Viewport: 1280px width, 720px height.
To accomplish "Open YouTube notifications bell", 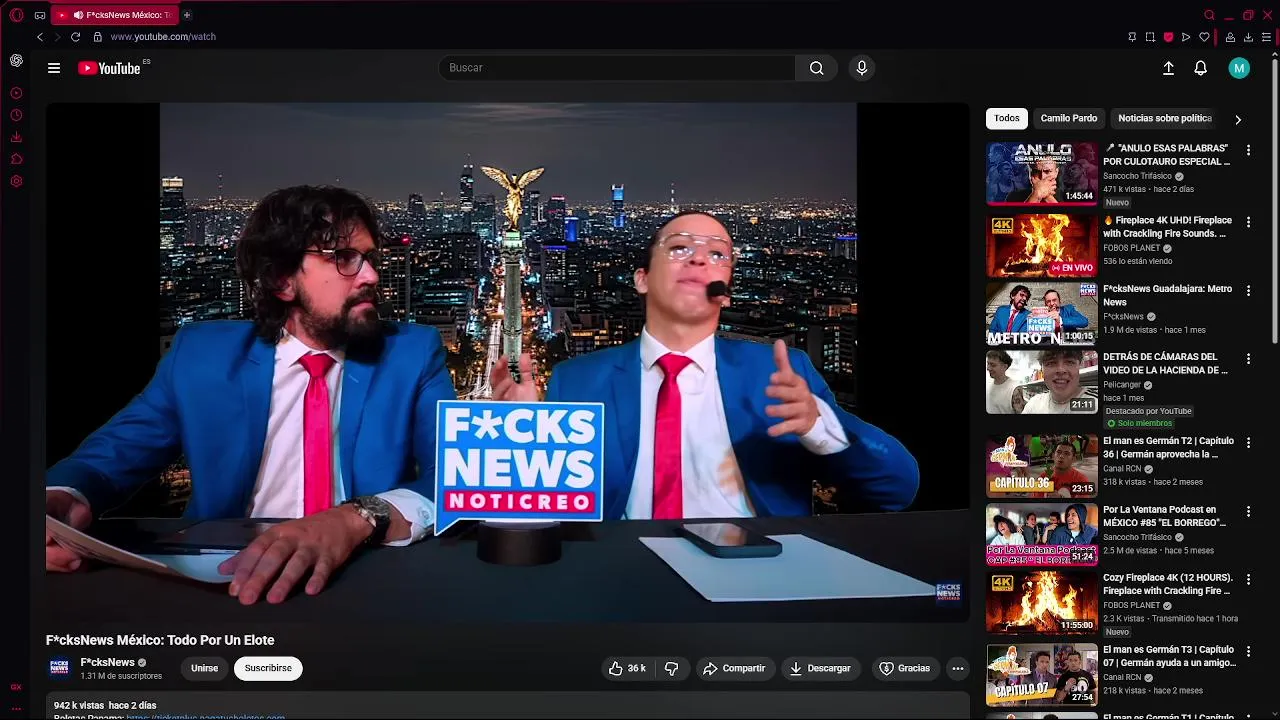I will pyautogui.click(x=1200, y=68).
